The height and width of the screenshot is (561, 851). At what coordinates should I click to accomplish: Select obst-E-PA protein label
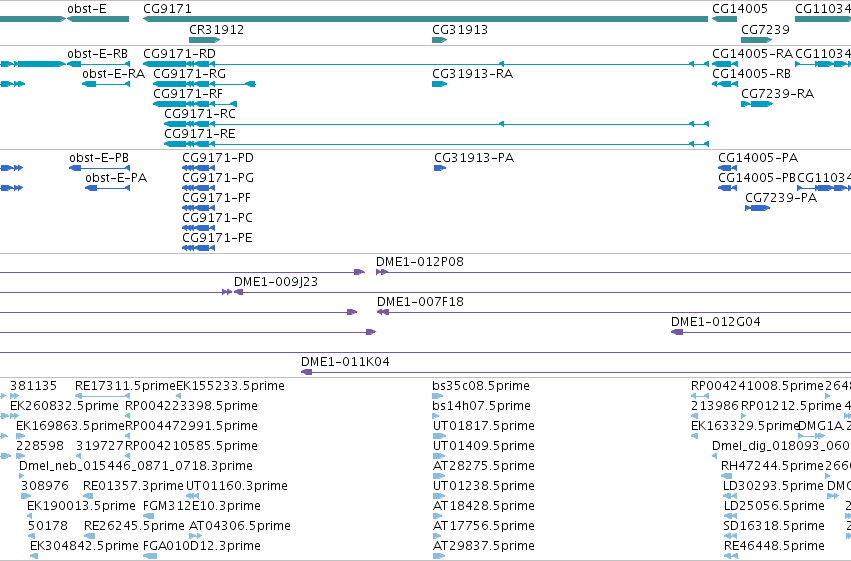click(x=116, y=178)
